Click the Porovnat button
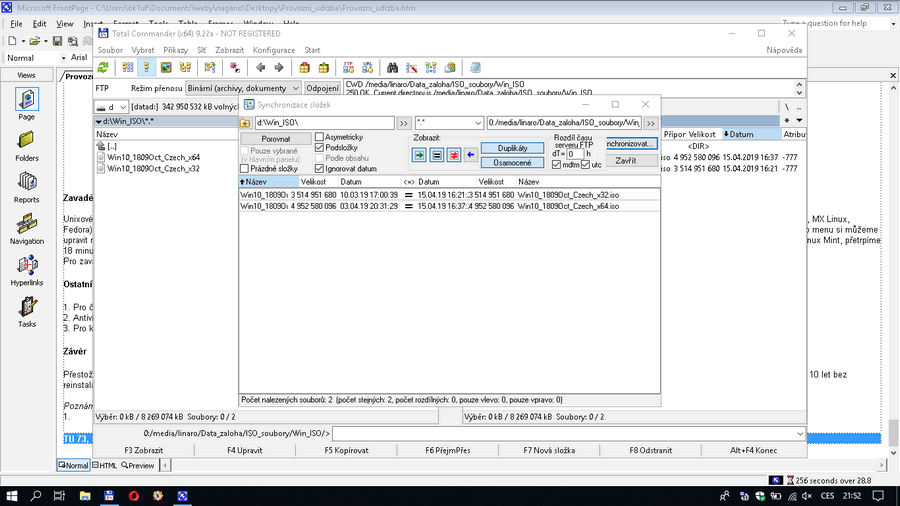The height and width of the screenshot is (506, 900). point(275,139)
